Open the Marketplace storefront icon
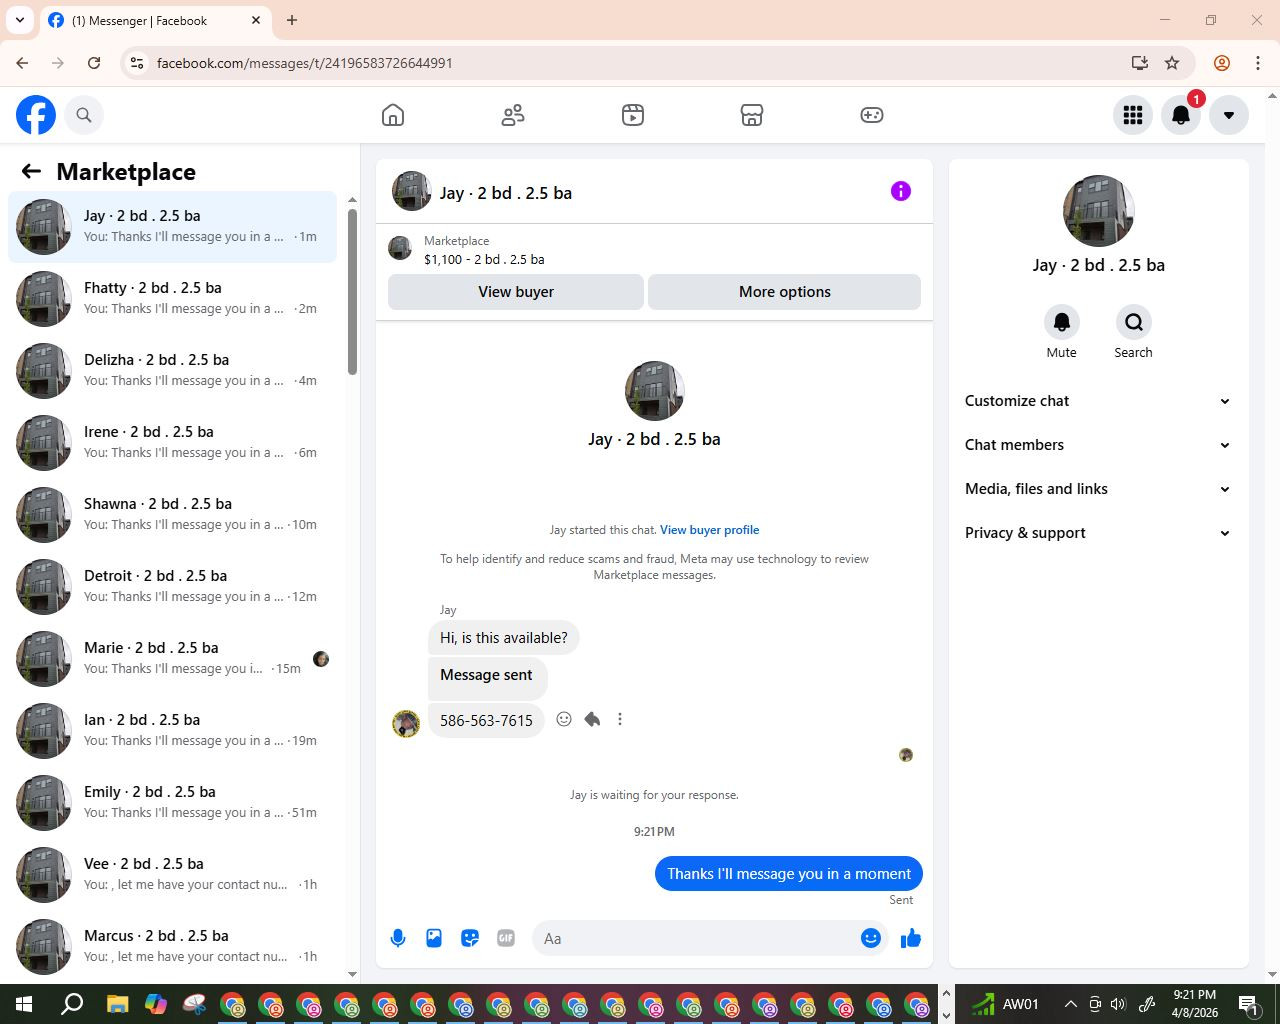 pos(752,115)
